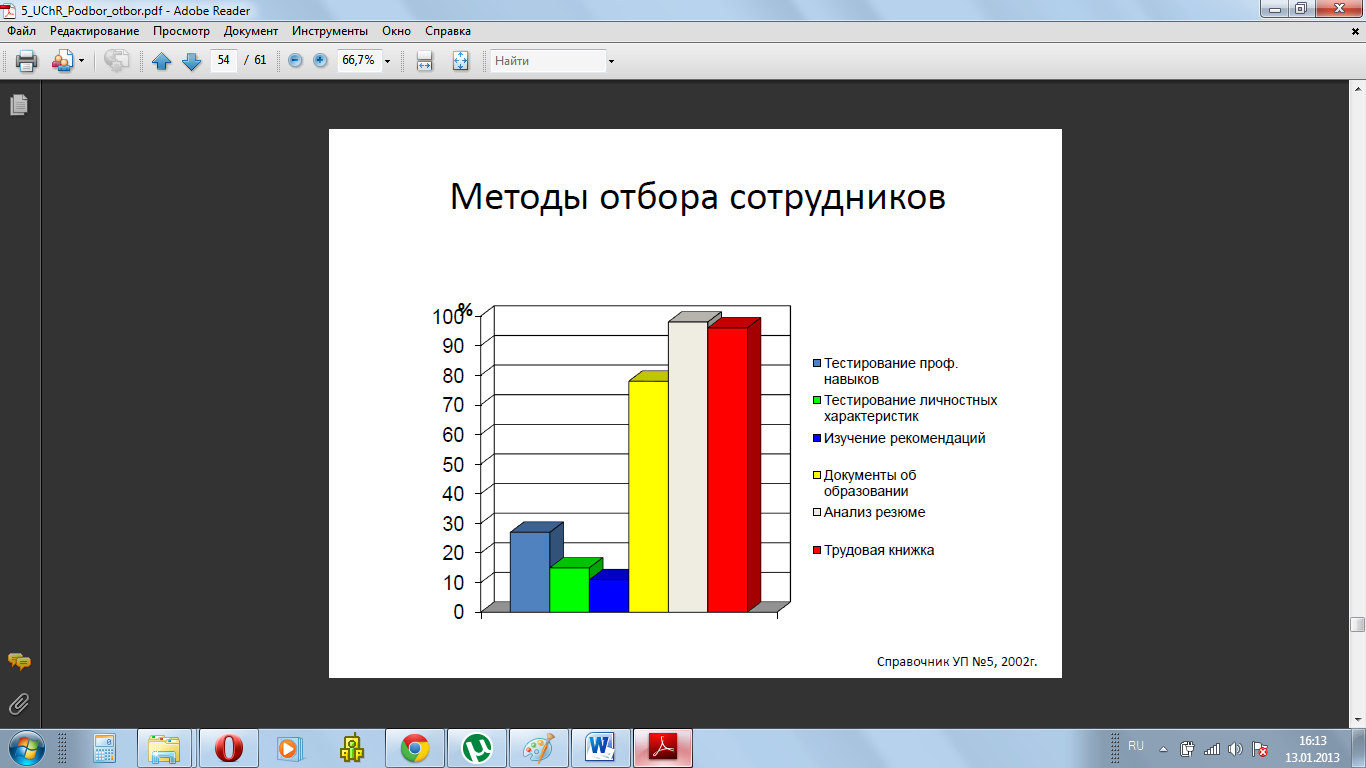
Task: Click the fit-width scrolling mode icon
Action: pos(424,61)
